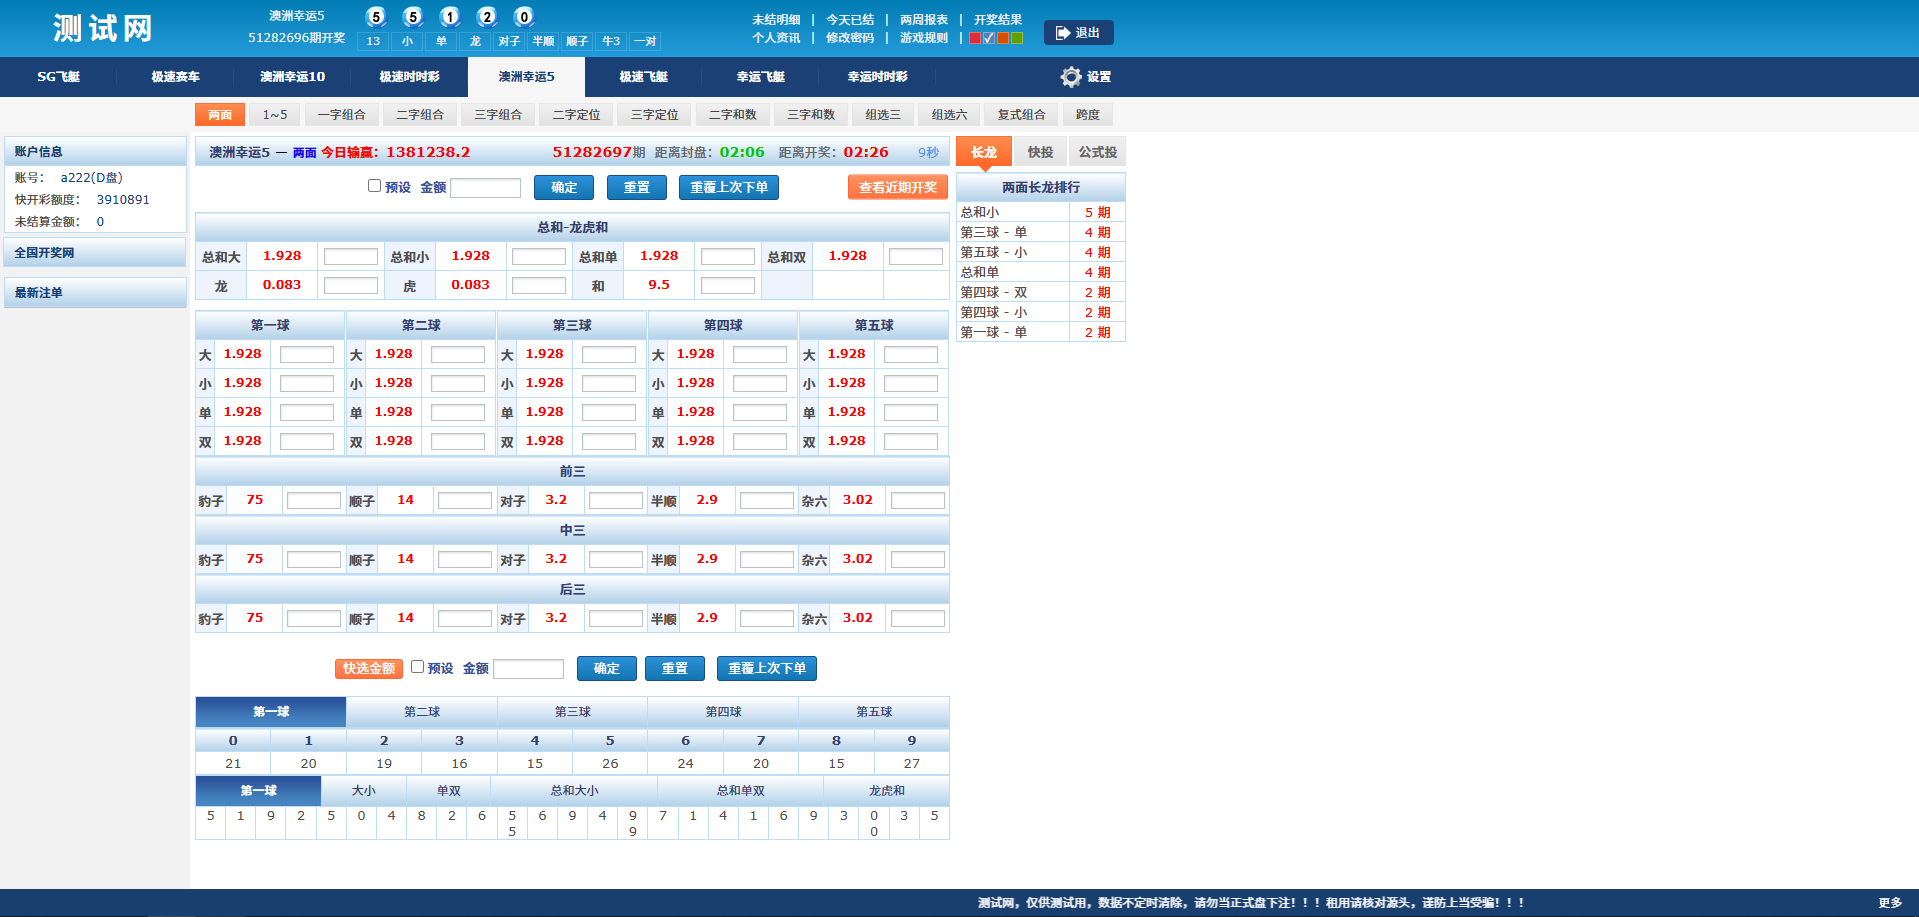This screenshot has width=1919, height=917.
Task: Choose the orange theme color square
Action: click(1003, 38)
